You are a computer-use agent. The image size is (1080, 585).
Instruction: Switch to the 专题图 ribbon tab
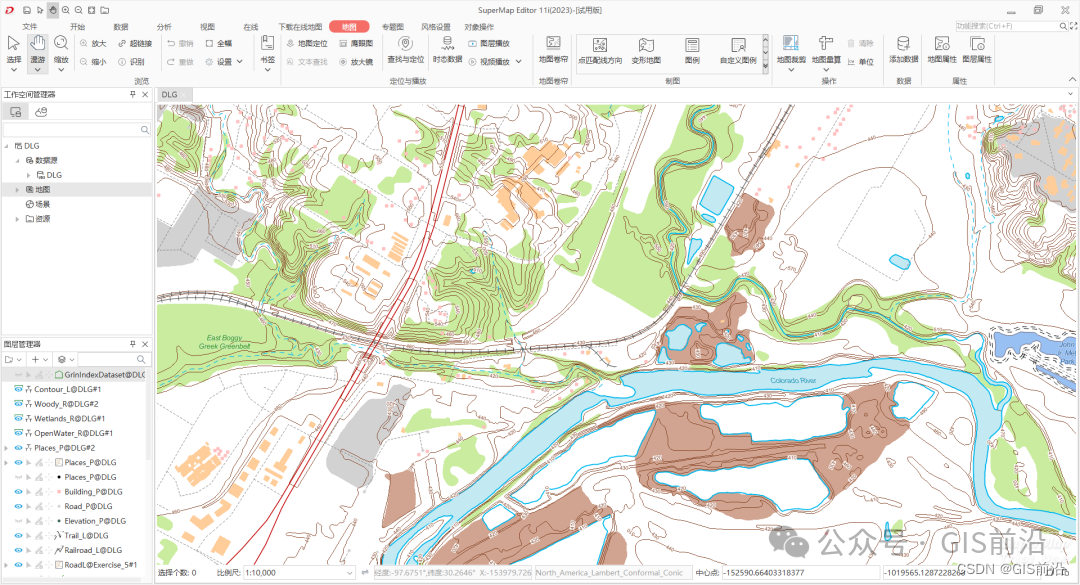point(393,27)
